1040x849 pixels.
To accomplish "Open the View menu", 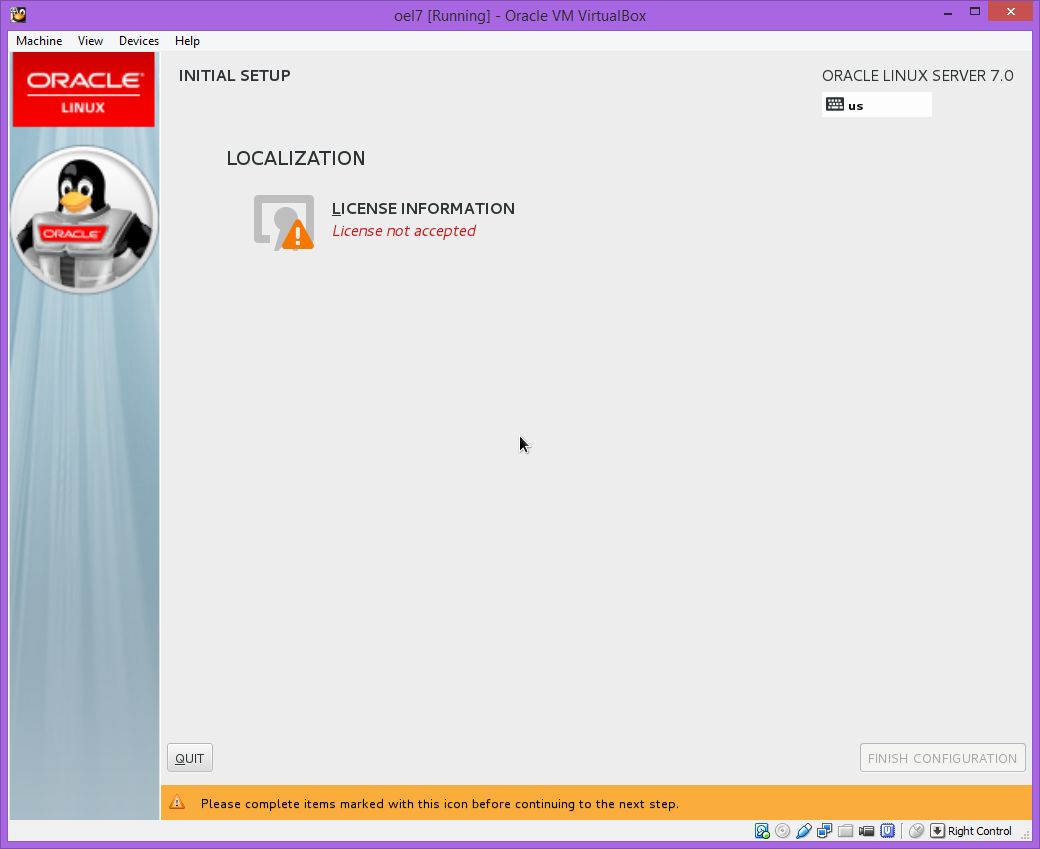I will tap(90, 40).
